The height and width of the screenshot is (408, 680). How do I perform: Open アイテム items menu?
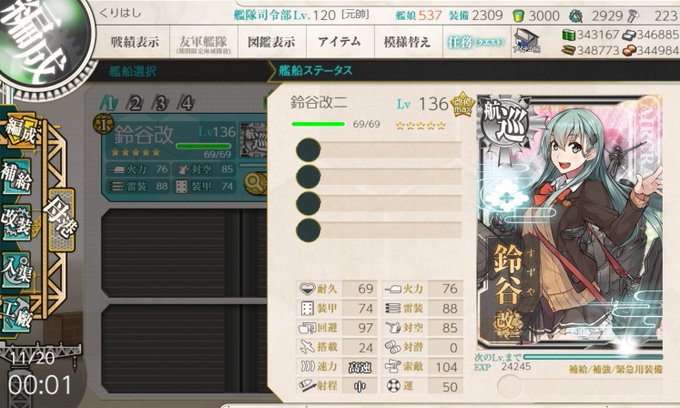(340, 42)
